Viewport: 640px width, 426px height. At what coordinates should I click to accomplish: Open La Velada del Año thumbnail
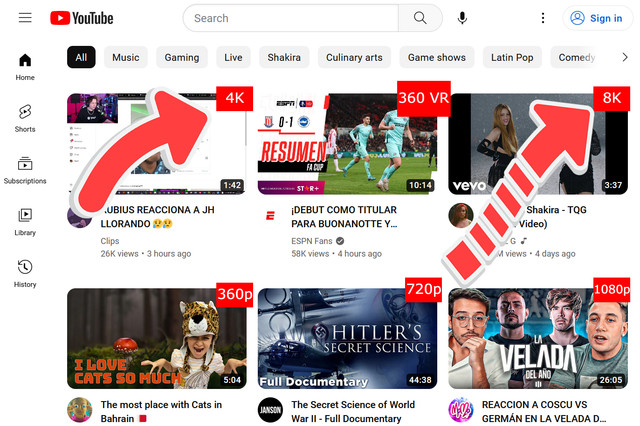pyautogui.click(x=538, y=338)
